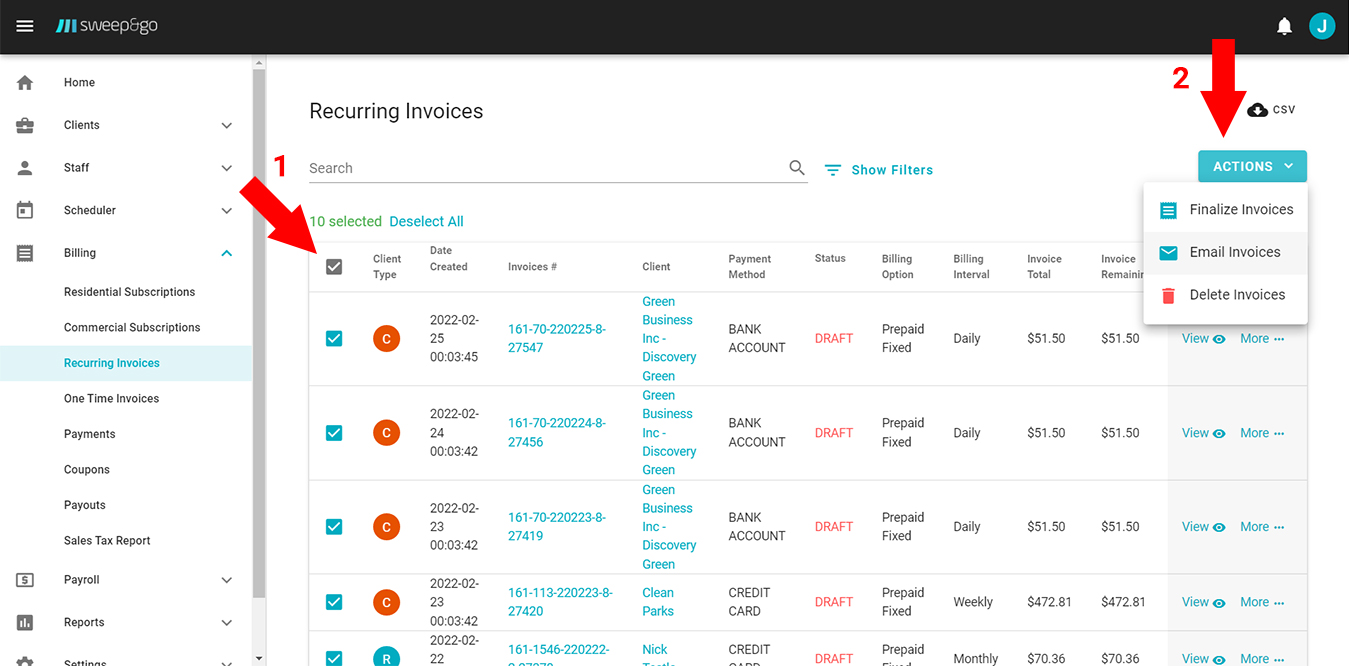Uncheck the invoice 161-70-220225-8-27547 checkbox
The image size is (1349, 666).
(x=334, y=339)
